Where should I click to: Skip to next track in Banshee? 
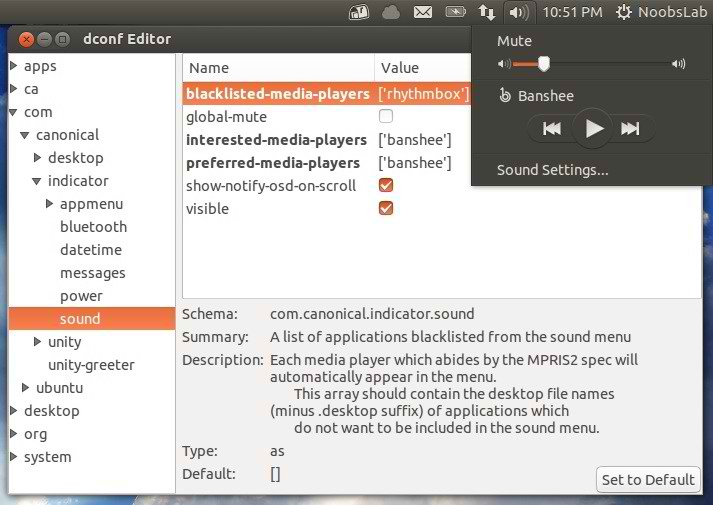pyautogui.click(x=630, y=129)
